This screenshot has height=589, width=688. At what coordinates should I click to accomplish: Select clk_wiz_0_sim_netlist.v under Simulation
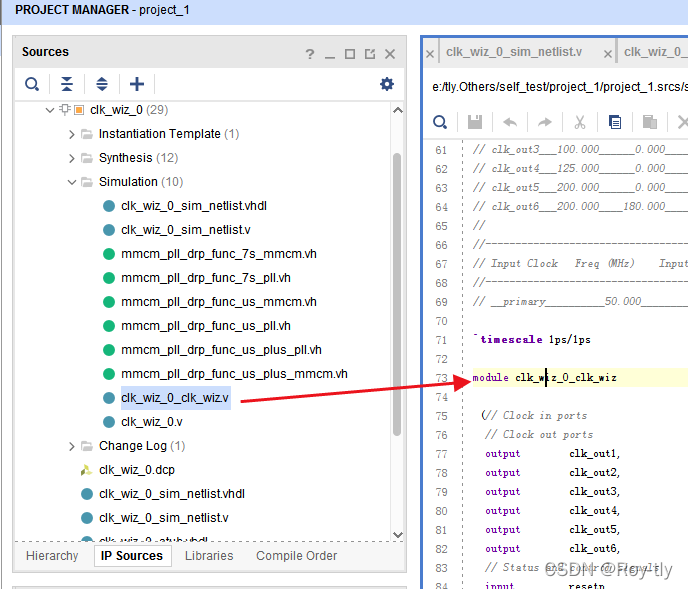(186, 230)
